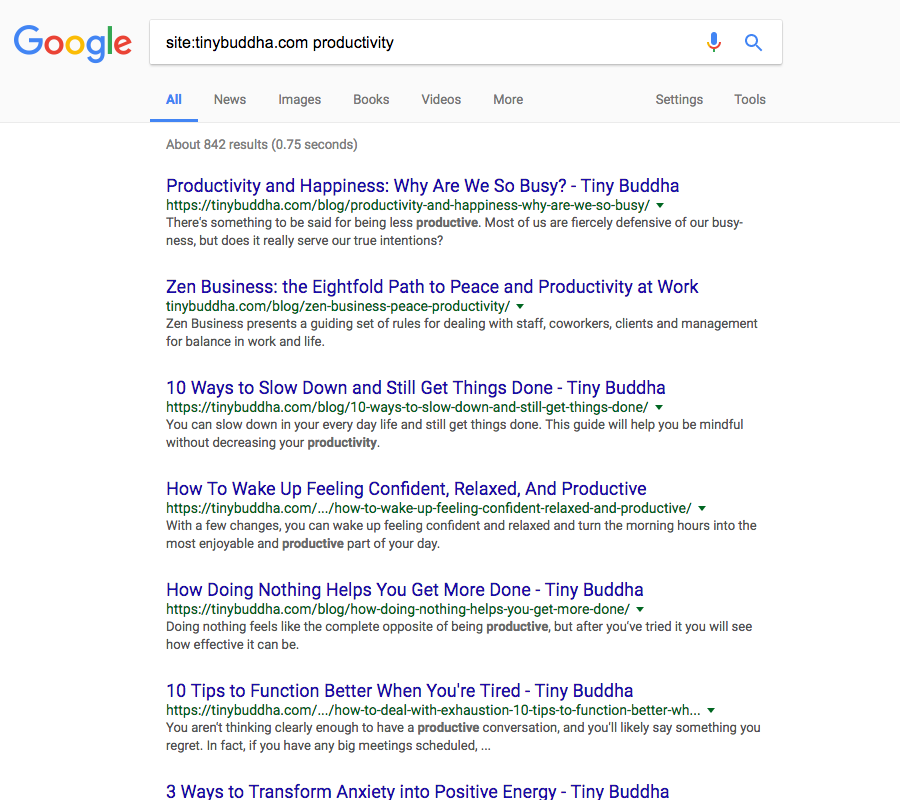
Task: Click the how-to-wake-up-feeling-confident-relaxed-and-productive URL text
Action: coord(429,508)
